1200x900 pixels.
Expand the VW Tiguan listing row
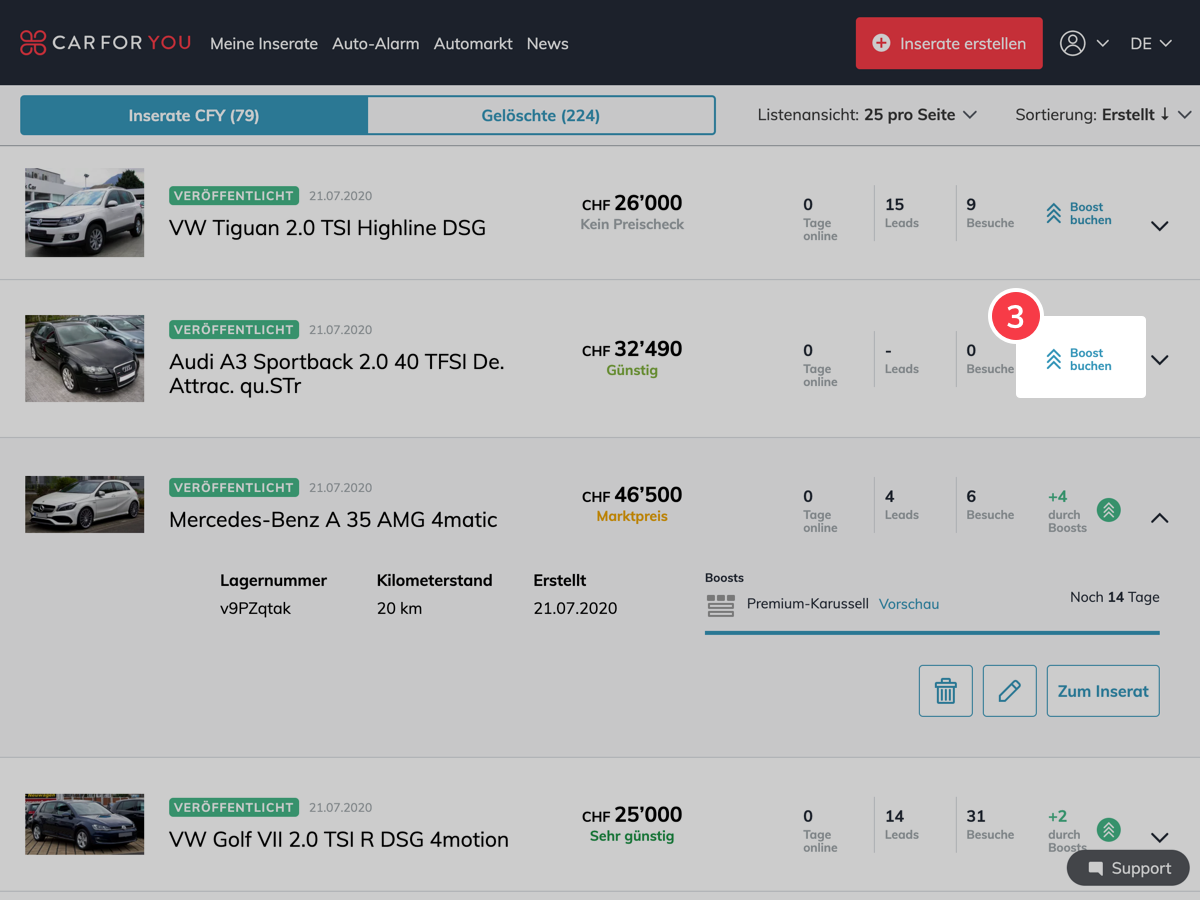[1160, 226]
